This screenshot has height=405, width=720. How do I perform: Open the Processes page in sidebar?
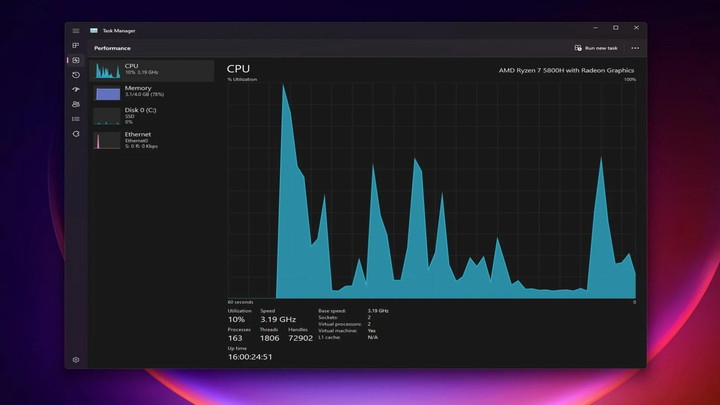click(76, 46)
